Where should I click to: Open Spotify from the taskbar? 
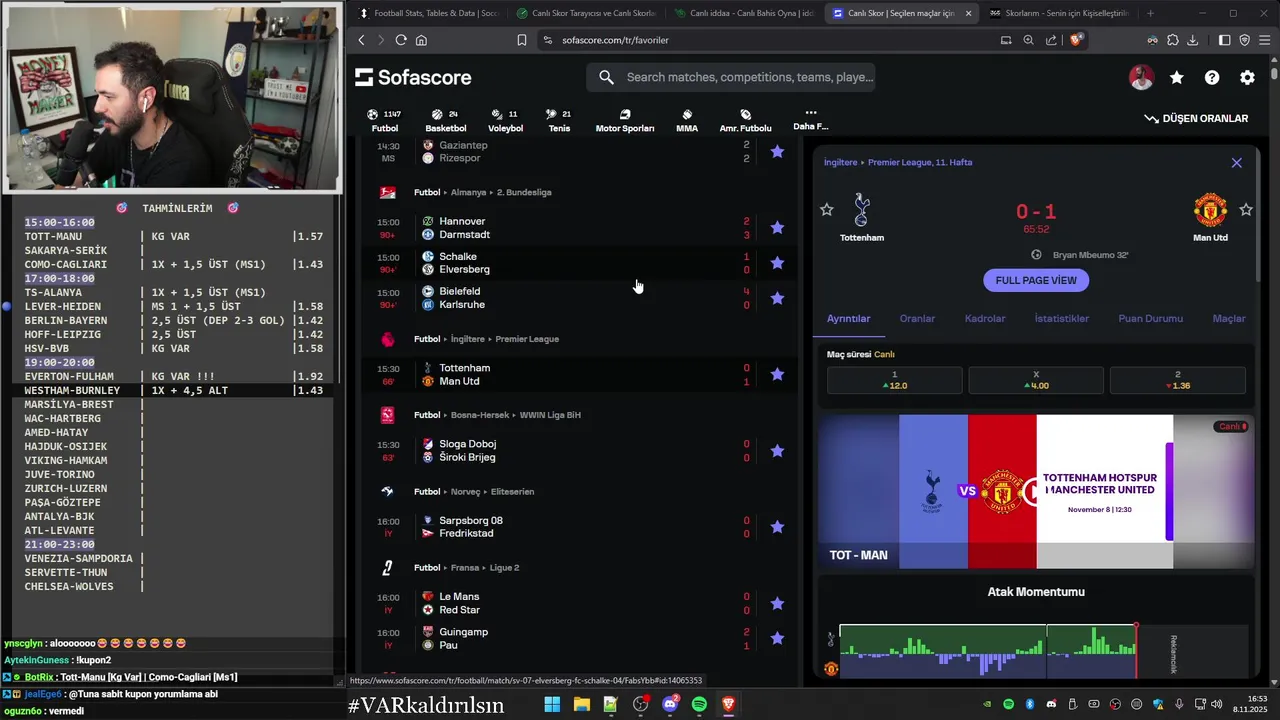[699, 705]
